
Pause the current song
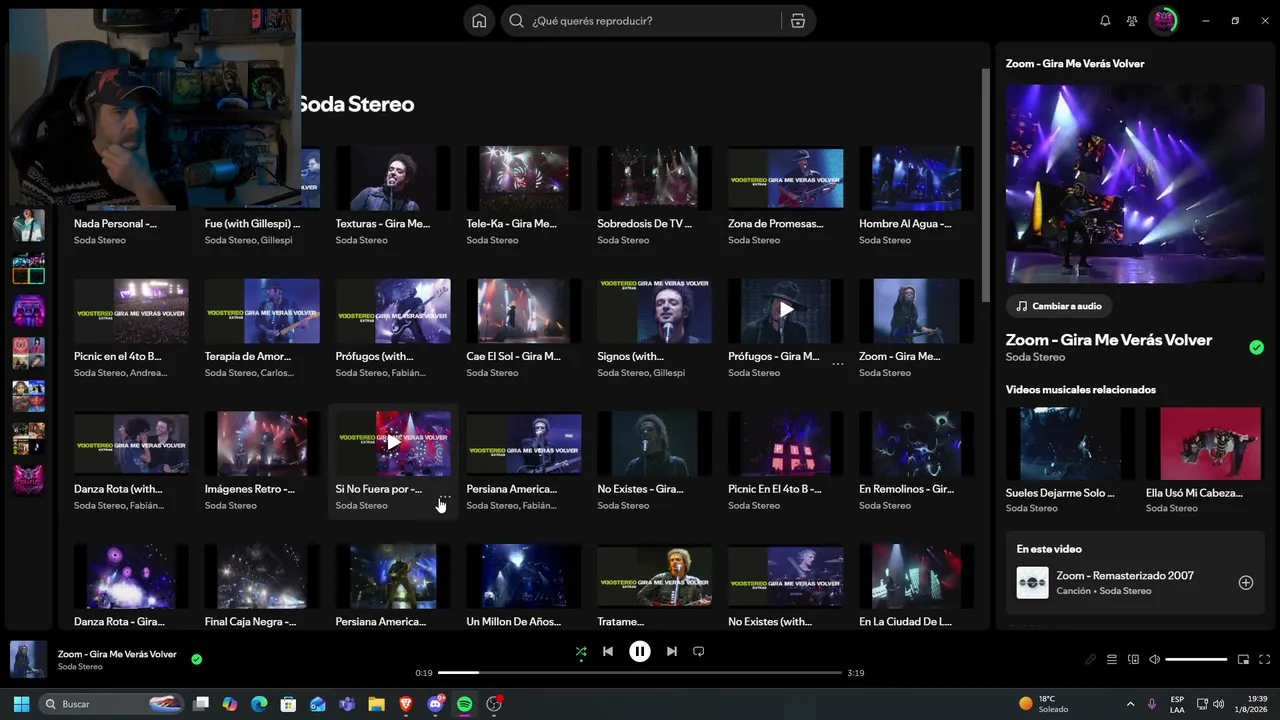[640, 651]
